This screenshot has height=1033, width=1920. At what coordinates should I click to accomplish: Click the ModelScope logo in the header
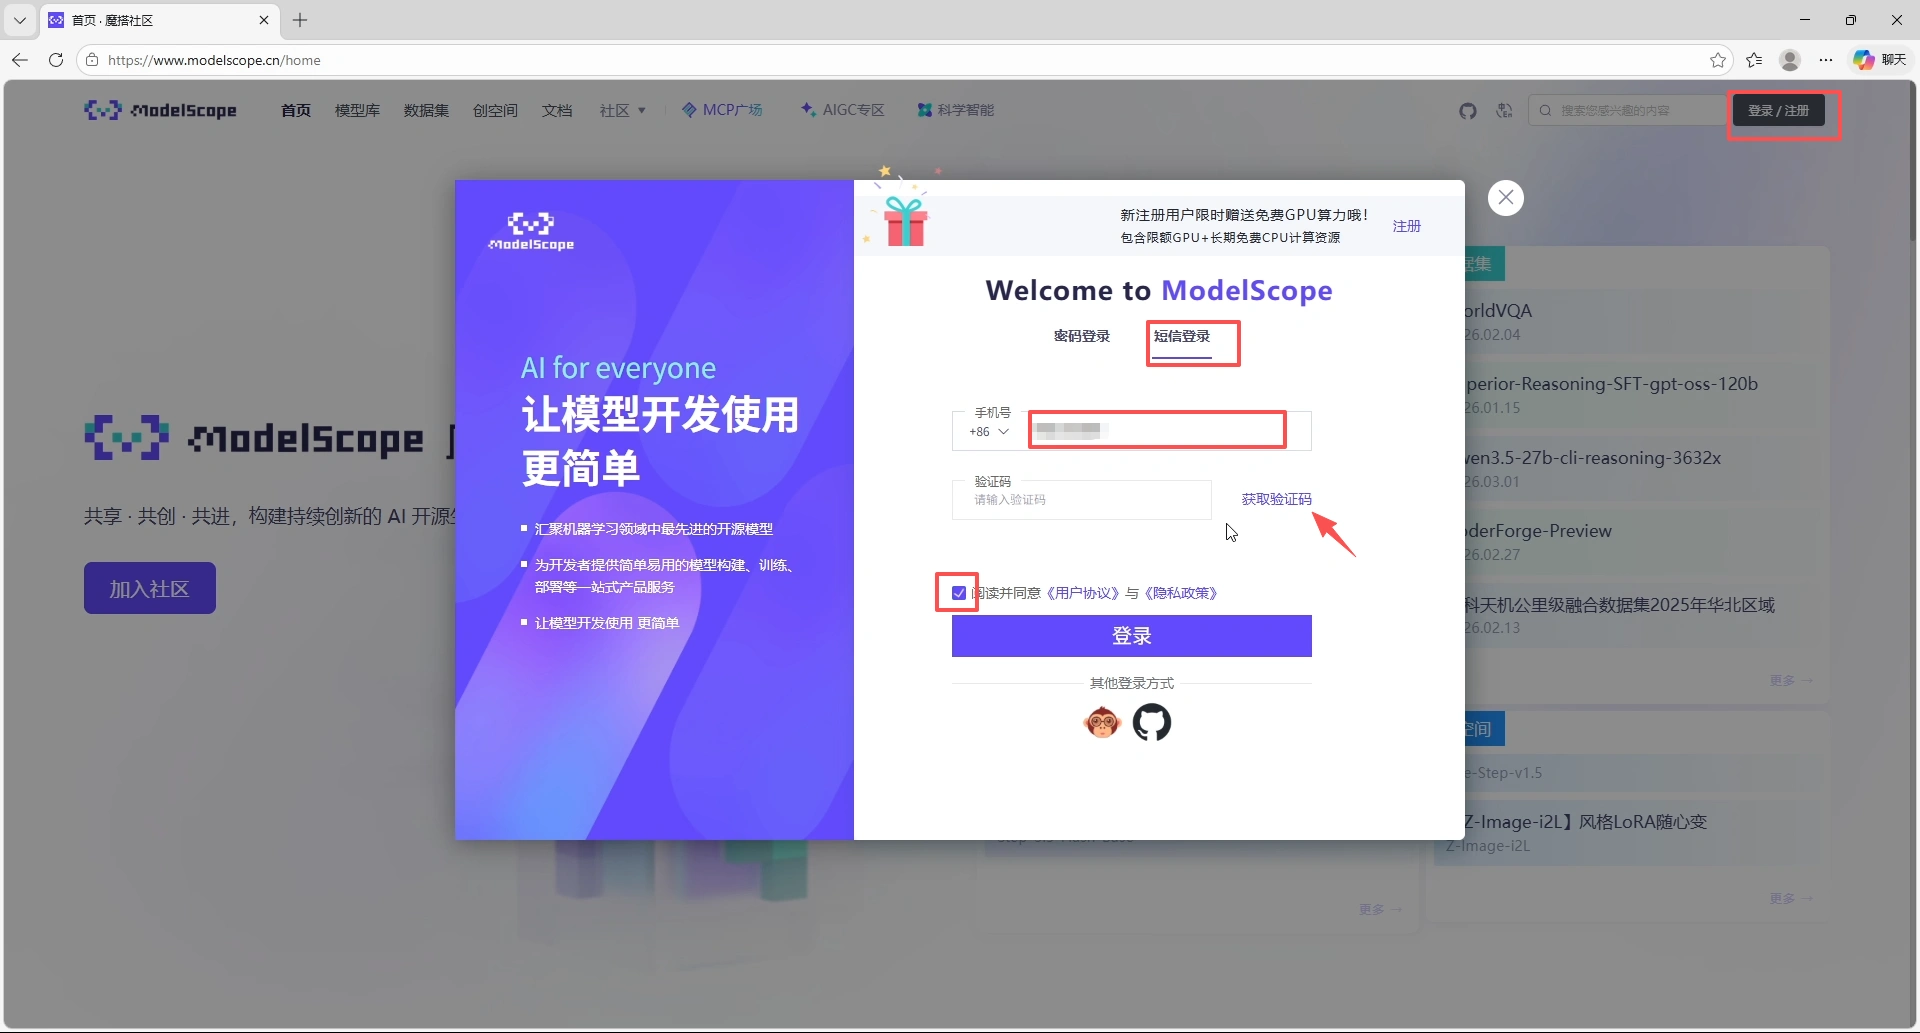161,110
